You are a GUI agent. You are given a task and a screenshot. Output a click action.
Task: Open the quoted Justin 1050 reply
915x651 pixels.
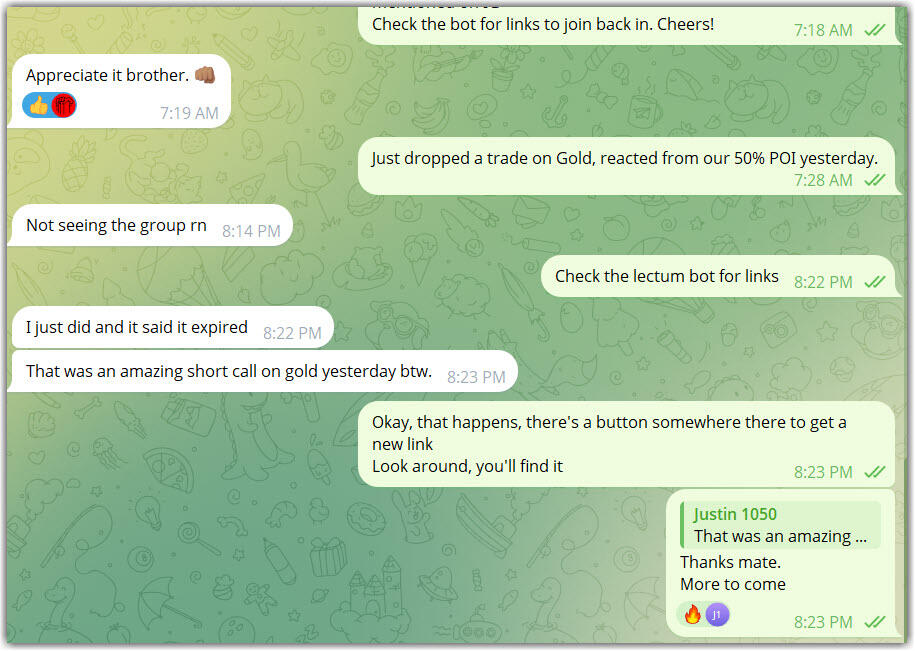click(780, 525)
